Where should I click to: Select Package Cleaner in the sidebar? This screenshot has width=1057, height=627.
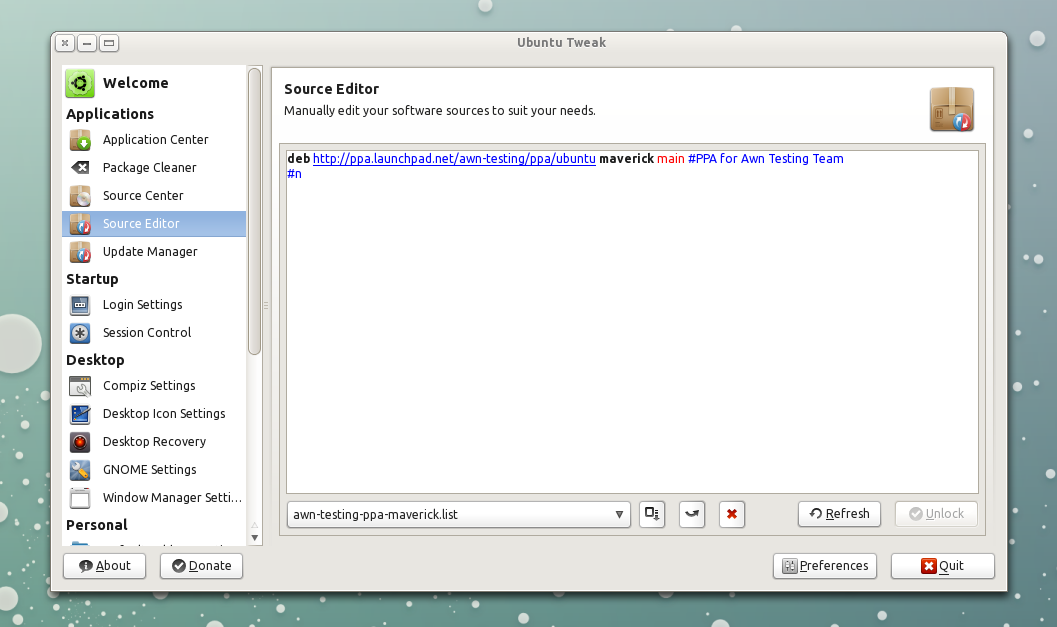pos(154,167)
